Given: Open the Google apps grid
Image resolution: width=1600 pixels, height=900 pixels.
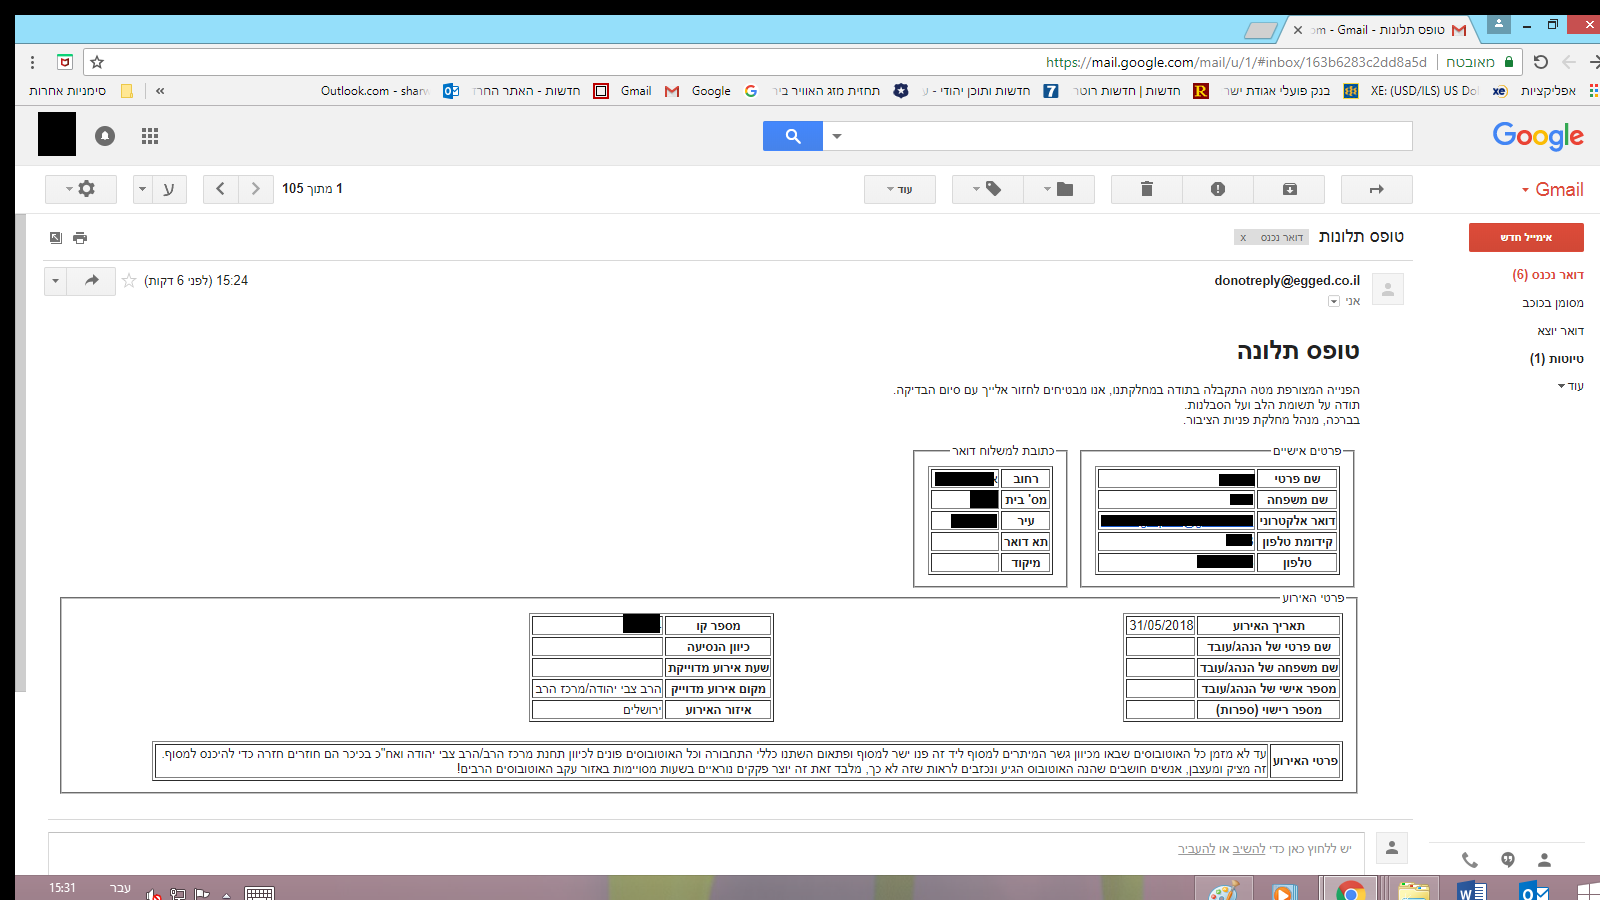Looking at the screenshot, I should (x=150, y=136).
